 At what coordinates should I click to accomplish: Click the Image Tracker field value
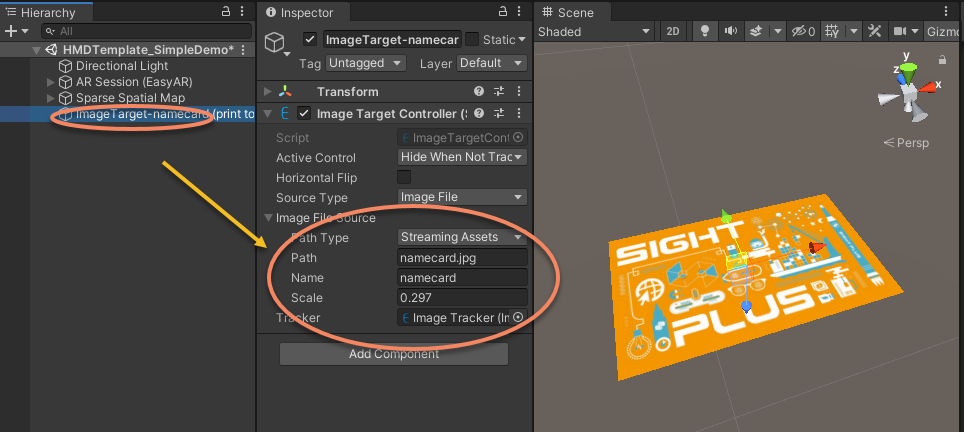click(x=455, y=318)
